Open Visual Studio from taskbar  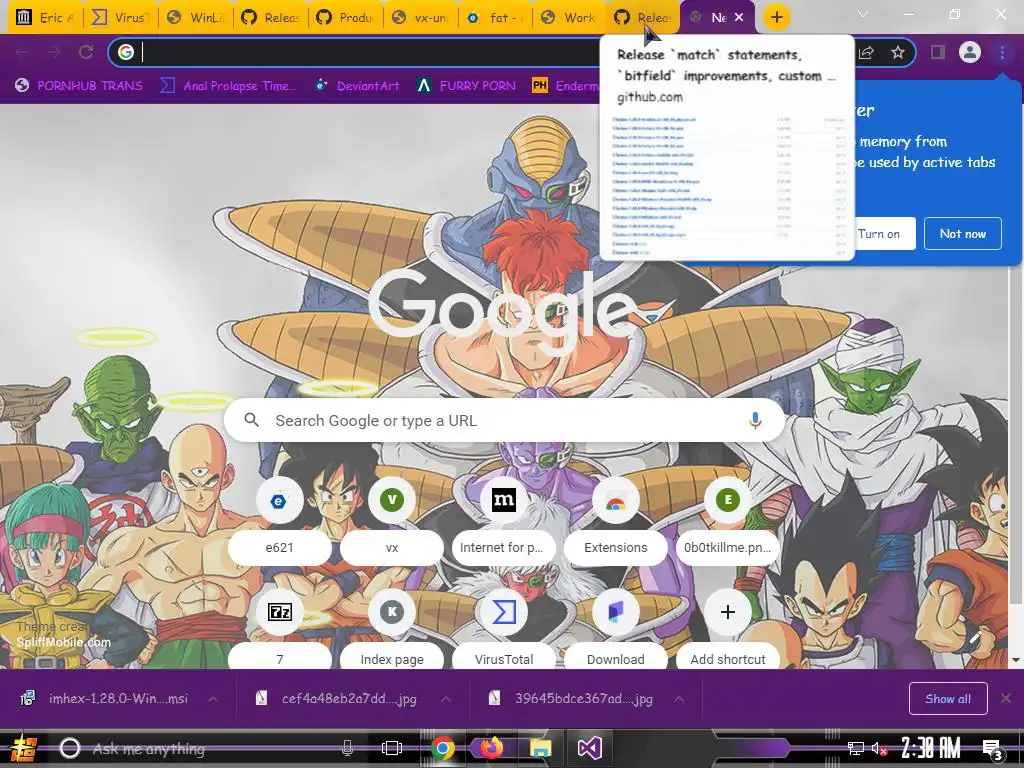589,748
